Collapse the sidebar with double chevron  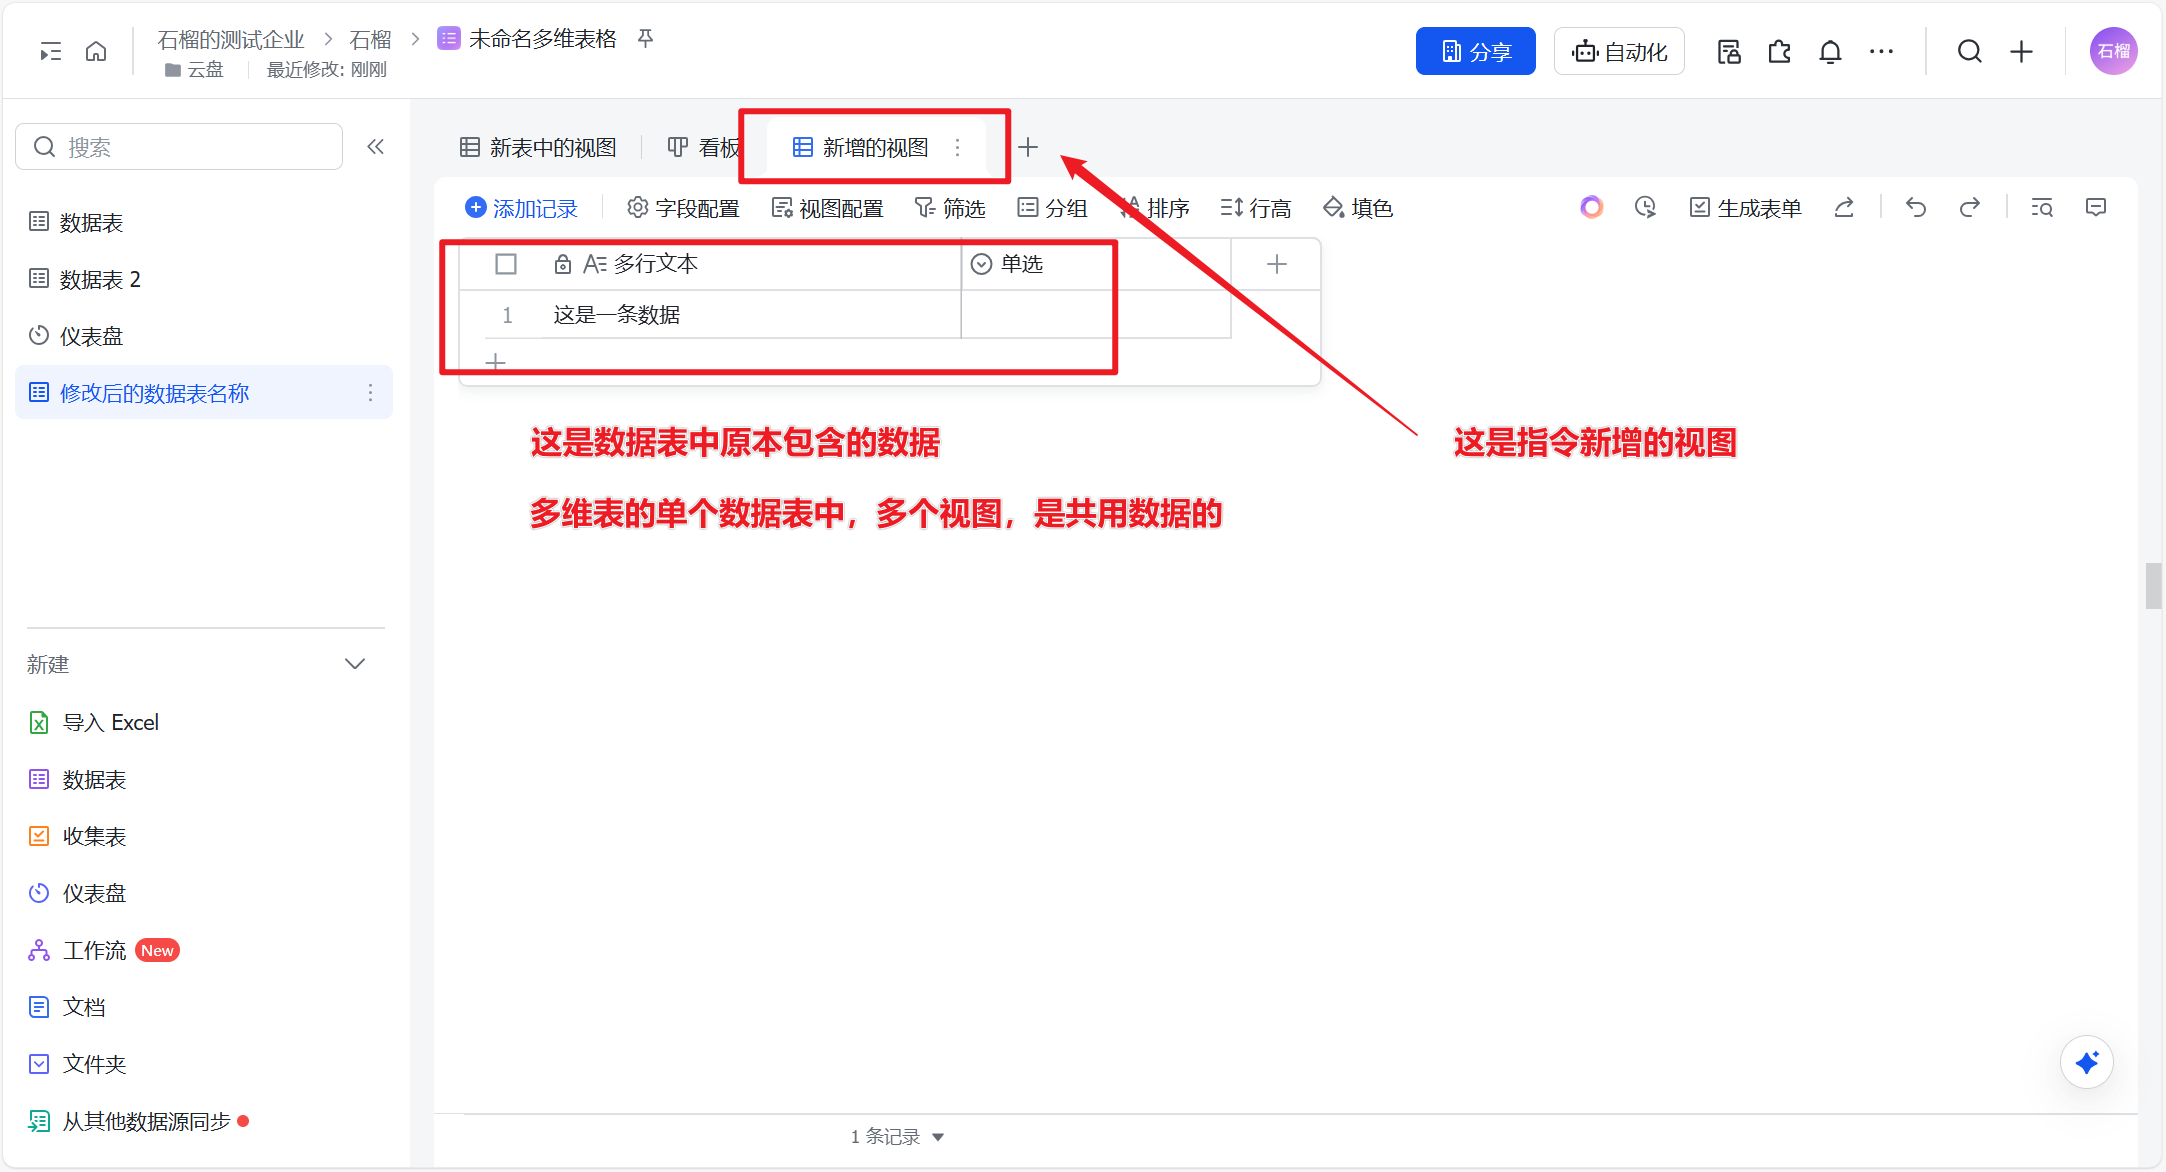(x=375, y=147)
